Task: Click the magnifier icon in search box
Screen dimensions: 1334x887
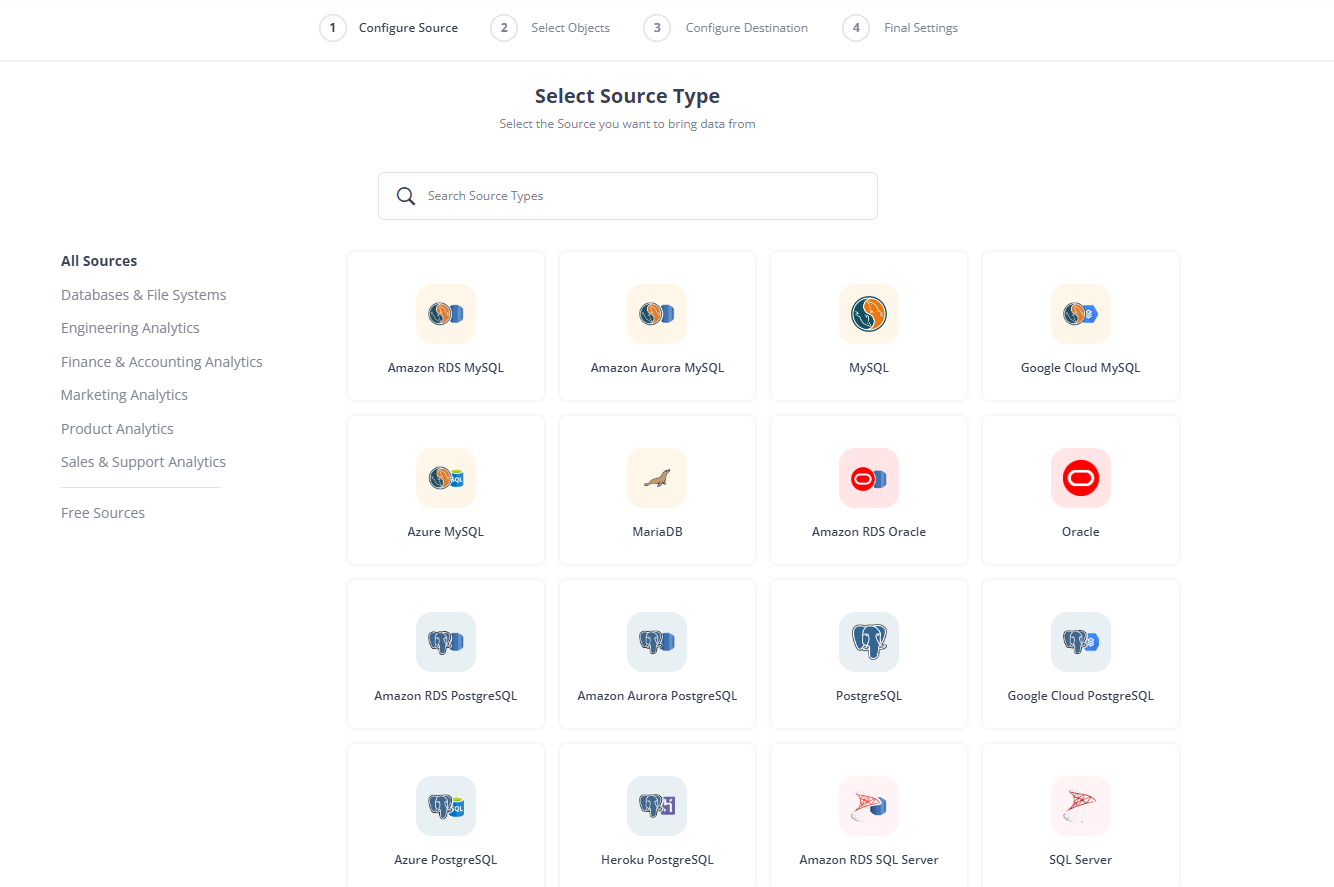Action: click(406, 196)
